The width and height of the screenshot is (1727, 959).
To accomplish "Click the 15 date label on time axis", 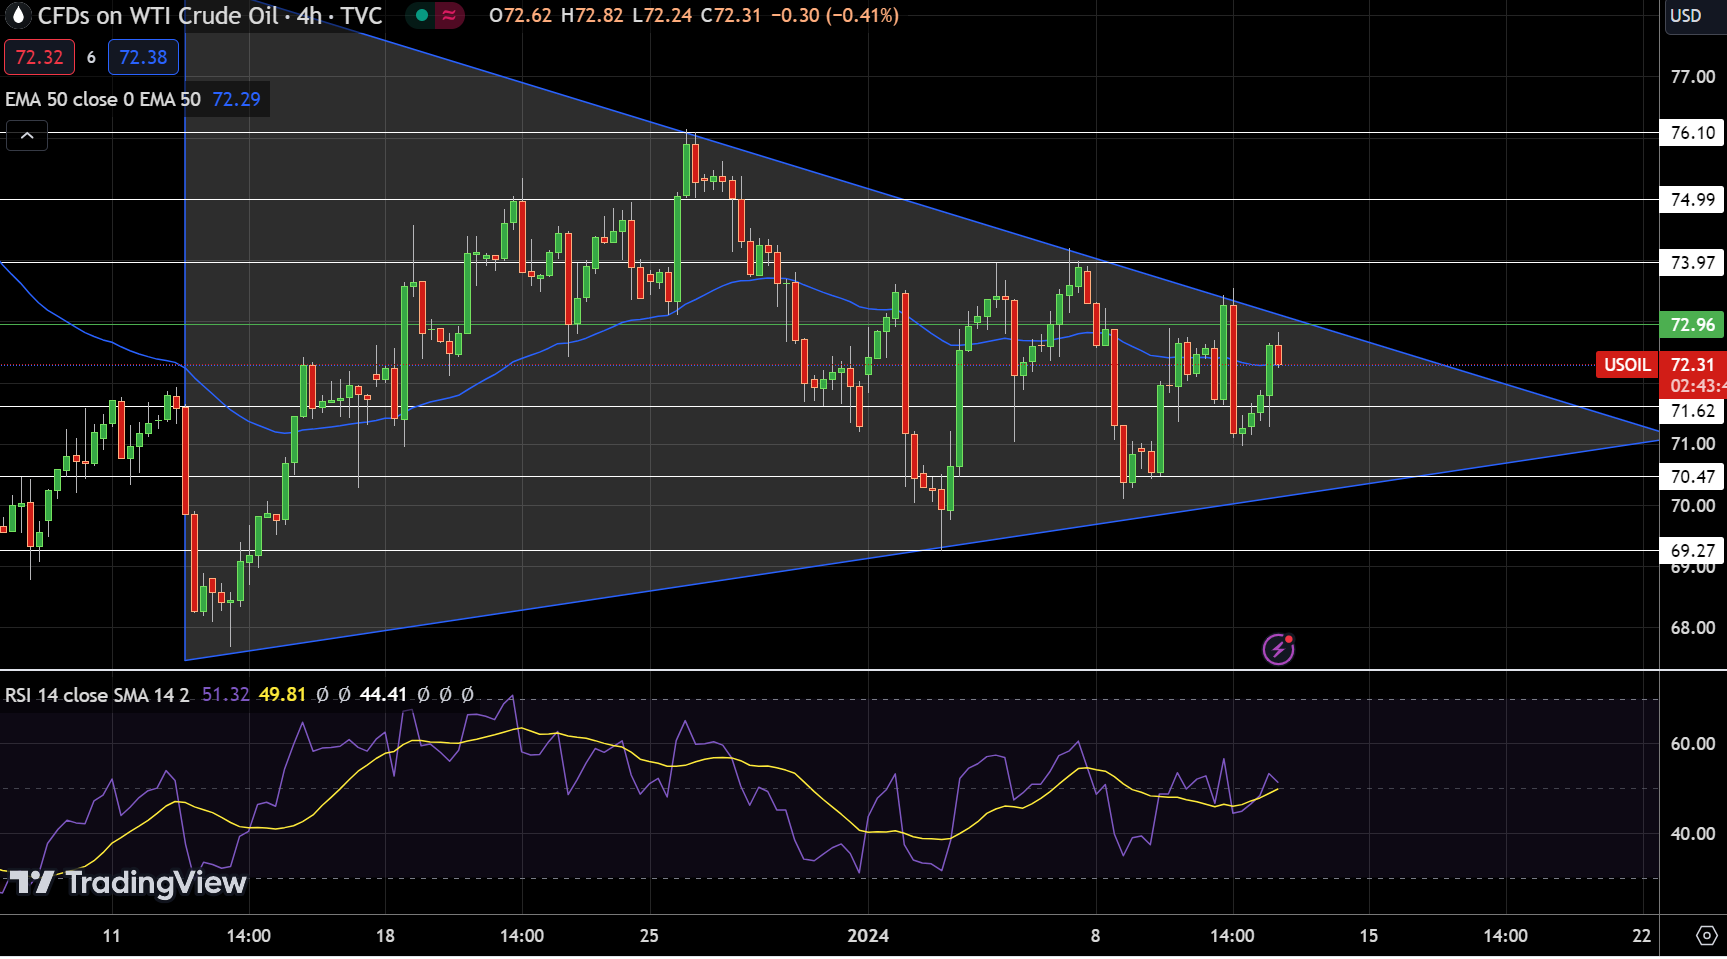I will [1368, 936].
